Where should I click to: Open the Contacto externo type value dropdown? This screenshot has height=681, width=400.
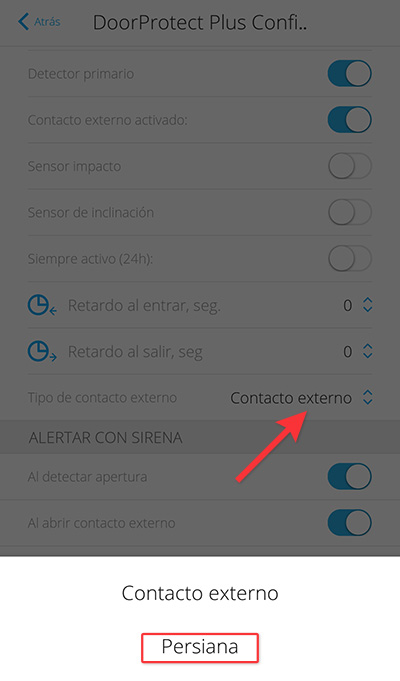click(x=291, y=398)
